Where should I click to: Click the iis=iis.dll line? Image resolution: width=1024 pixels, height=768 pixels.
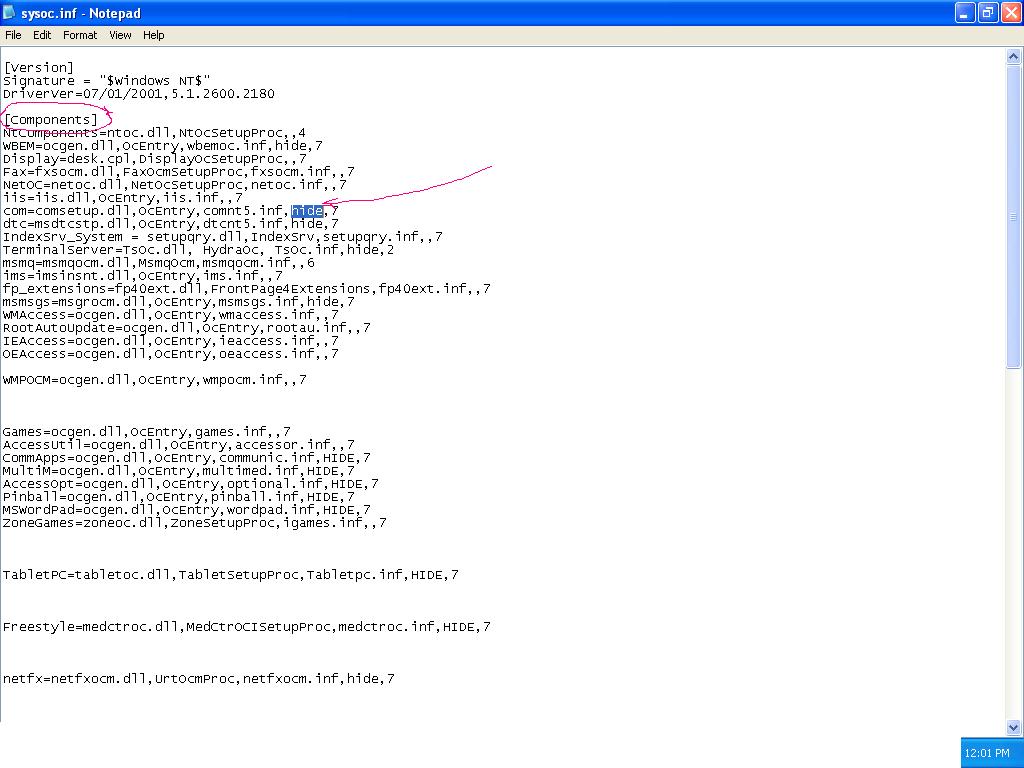[x=123, y=198]
